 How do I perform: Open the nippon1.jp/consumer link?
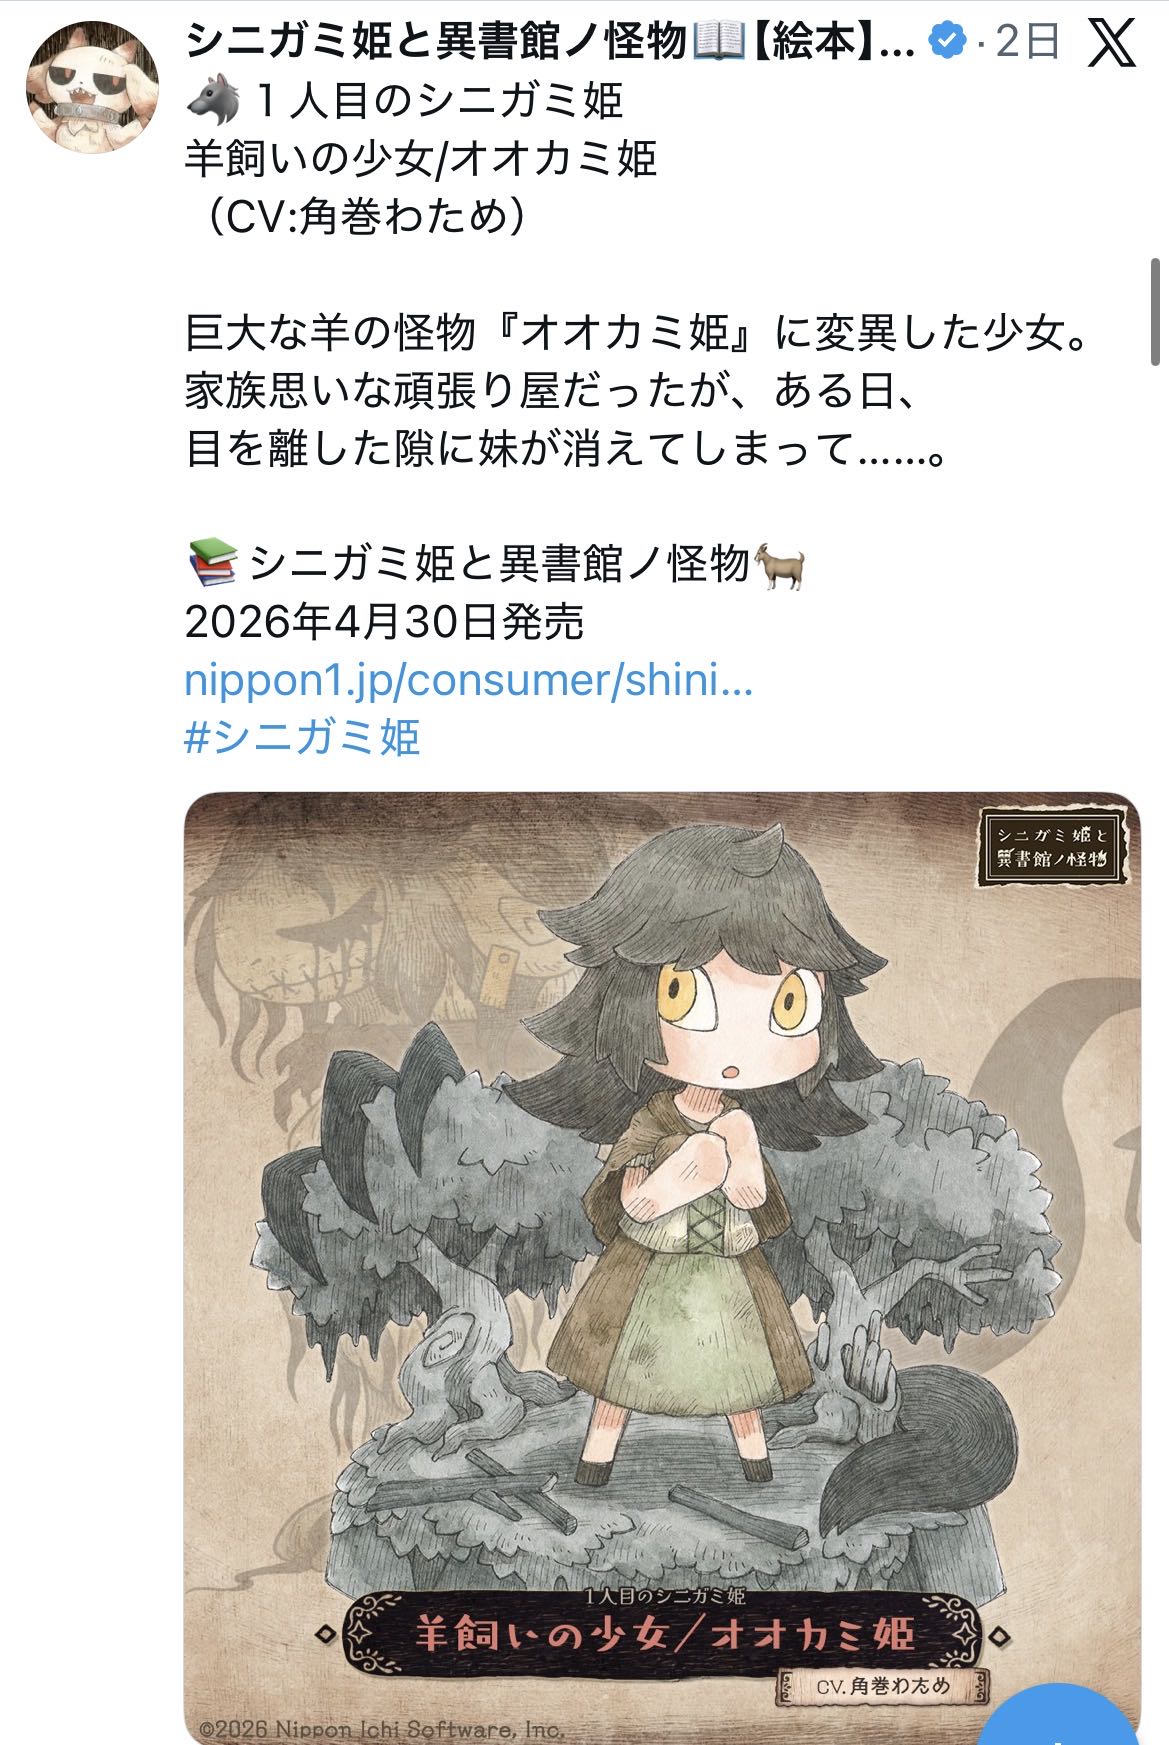(x=468, y=680)
